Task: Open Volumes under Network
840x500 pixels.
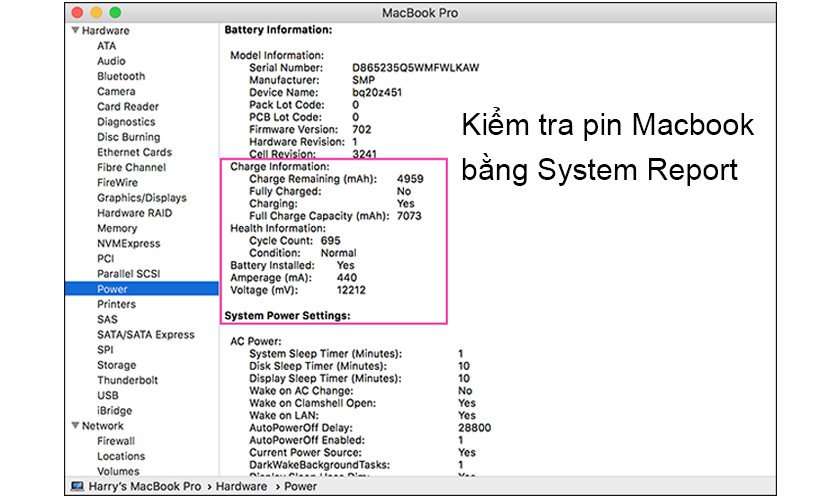Action: [118, 471]
